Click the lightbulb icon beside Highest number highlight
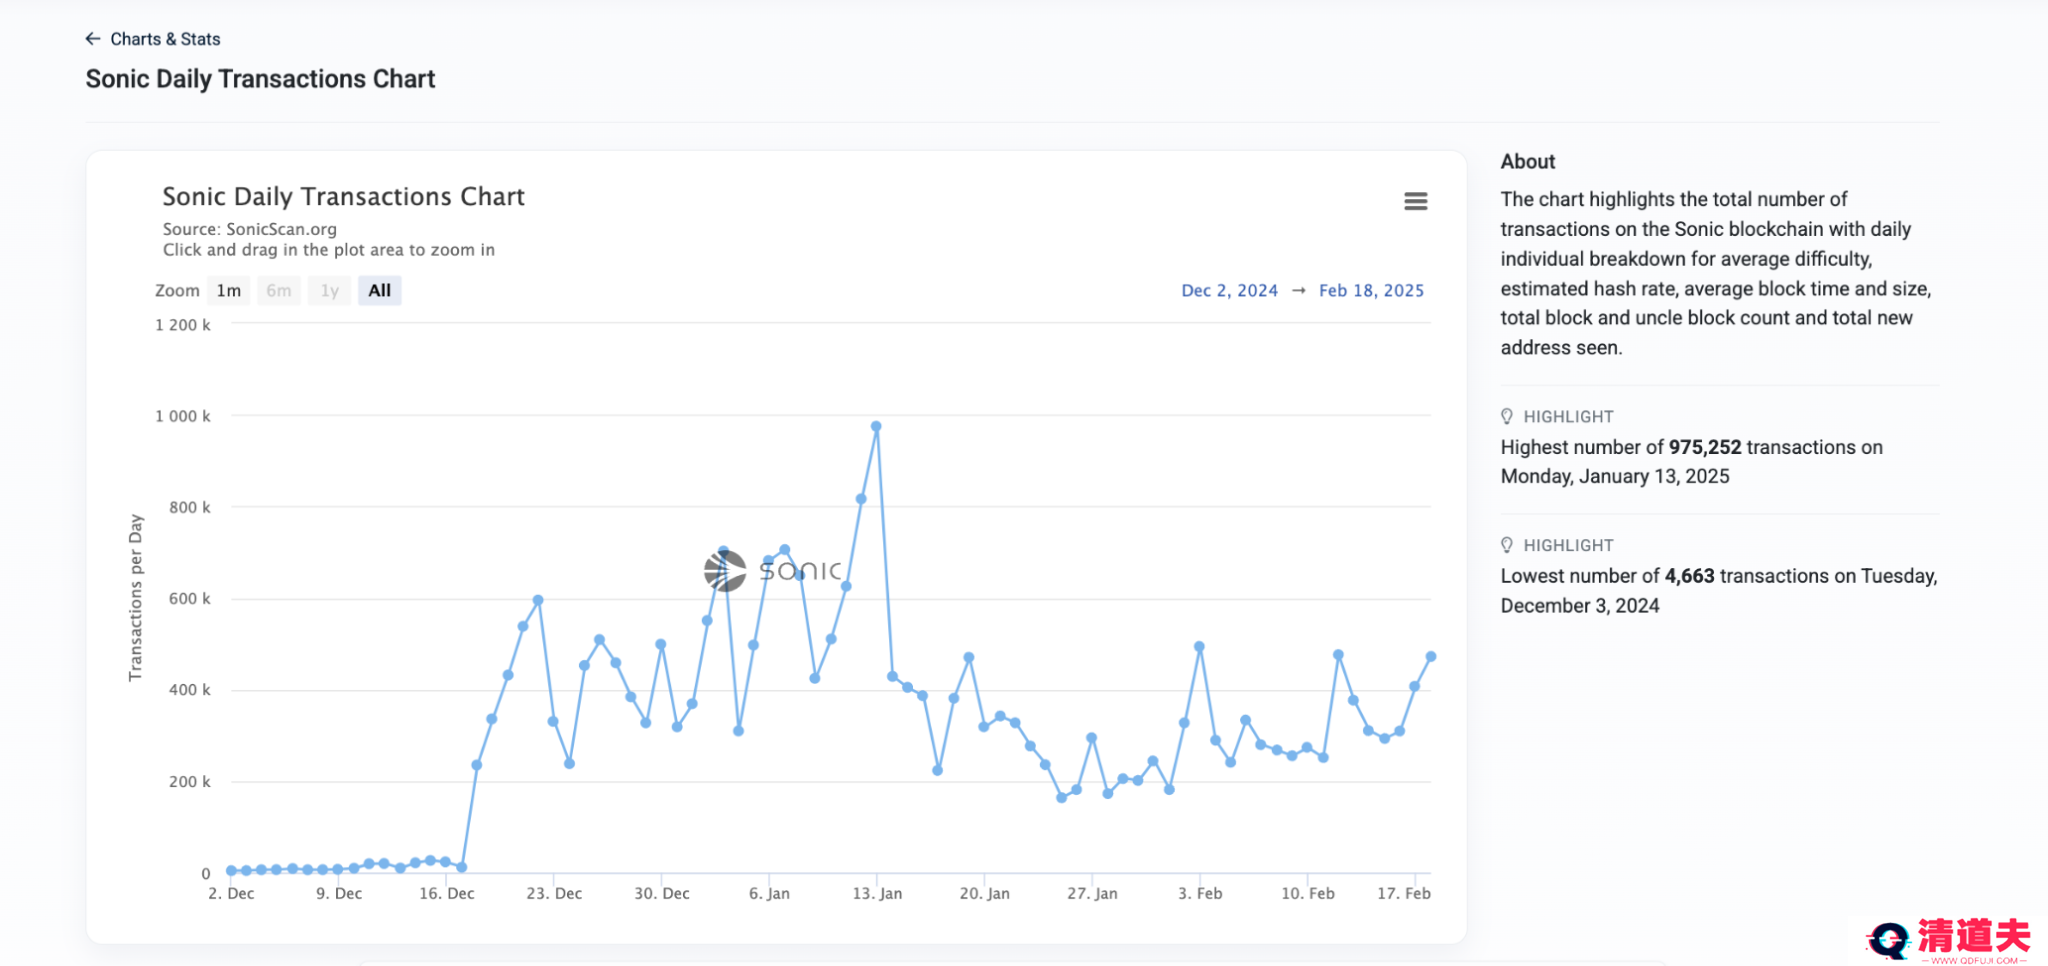The height and width of the screenshot is (966, 2048). pyautogui.click(x=1507, y=417)
